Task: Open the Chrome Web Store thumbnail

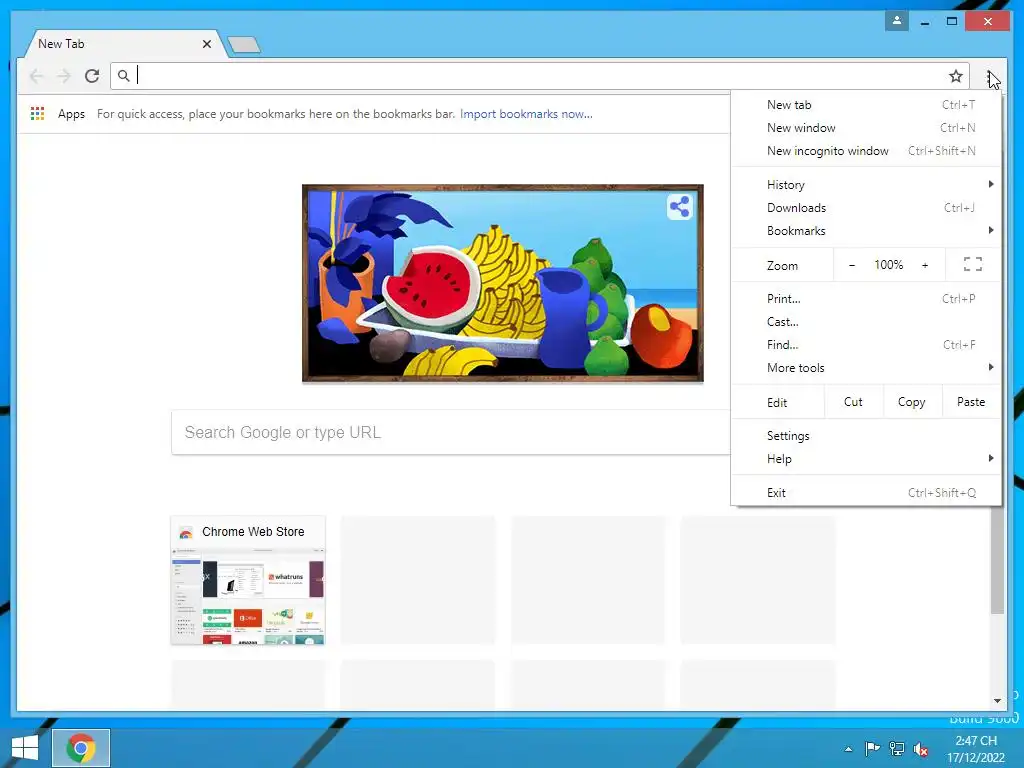Action: click(248, 580)
